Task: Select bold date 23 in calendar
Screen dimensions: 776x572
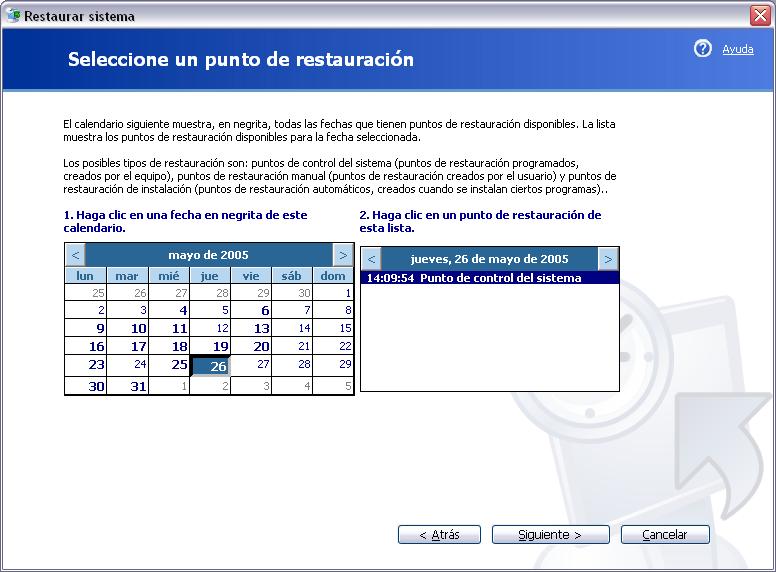Action: 86,365
